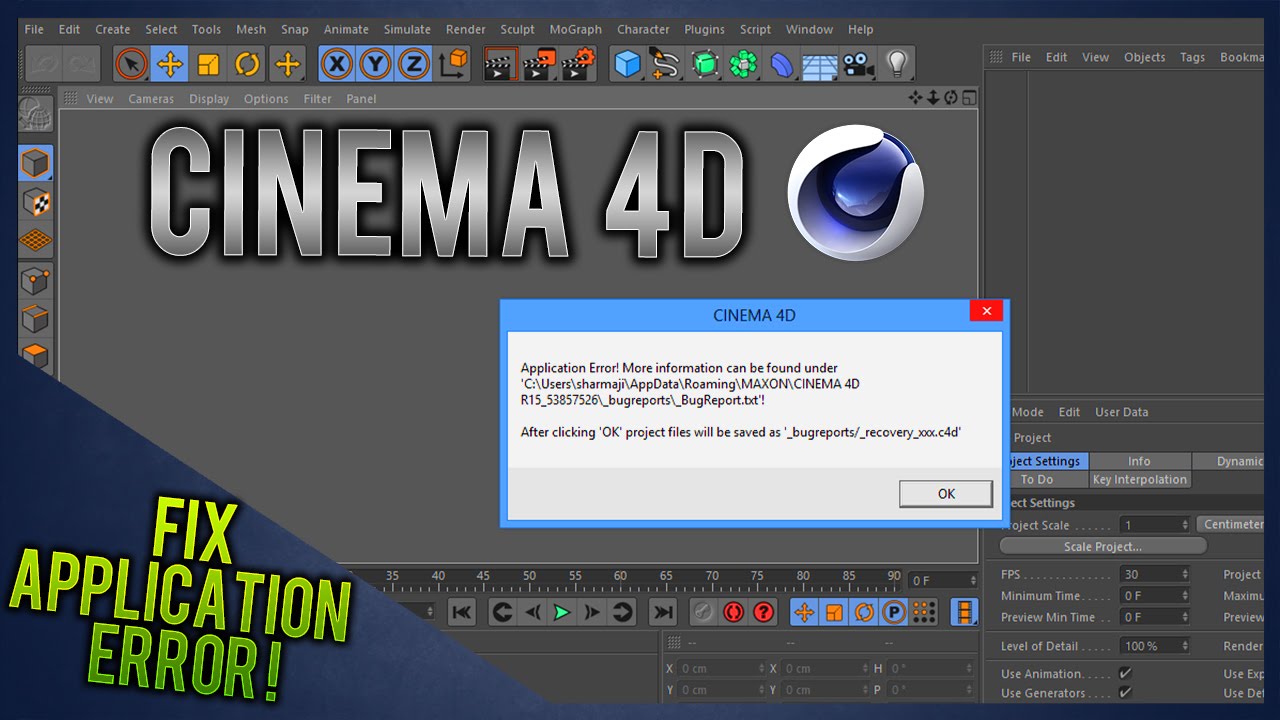Open the MoGraph menu
The image size is (1280, 720).
point(576,29)
